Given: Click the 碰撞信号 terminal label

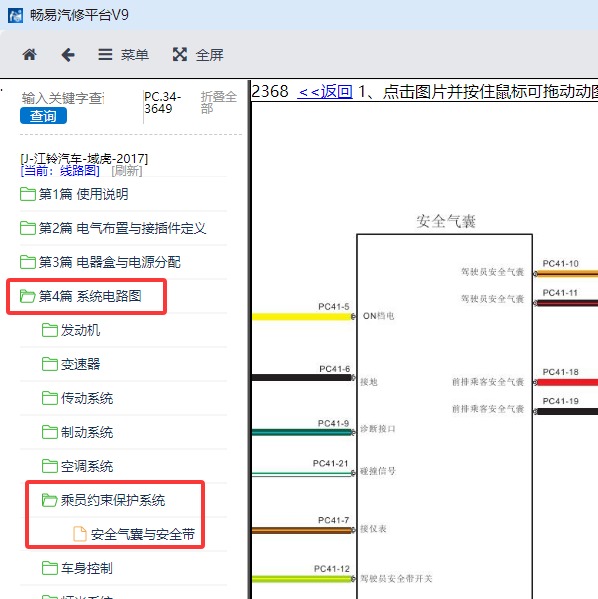Looking at the screenshot, I should click(x=378, y=471).
